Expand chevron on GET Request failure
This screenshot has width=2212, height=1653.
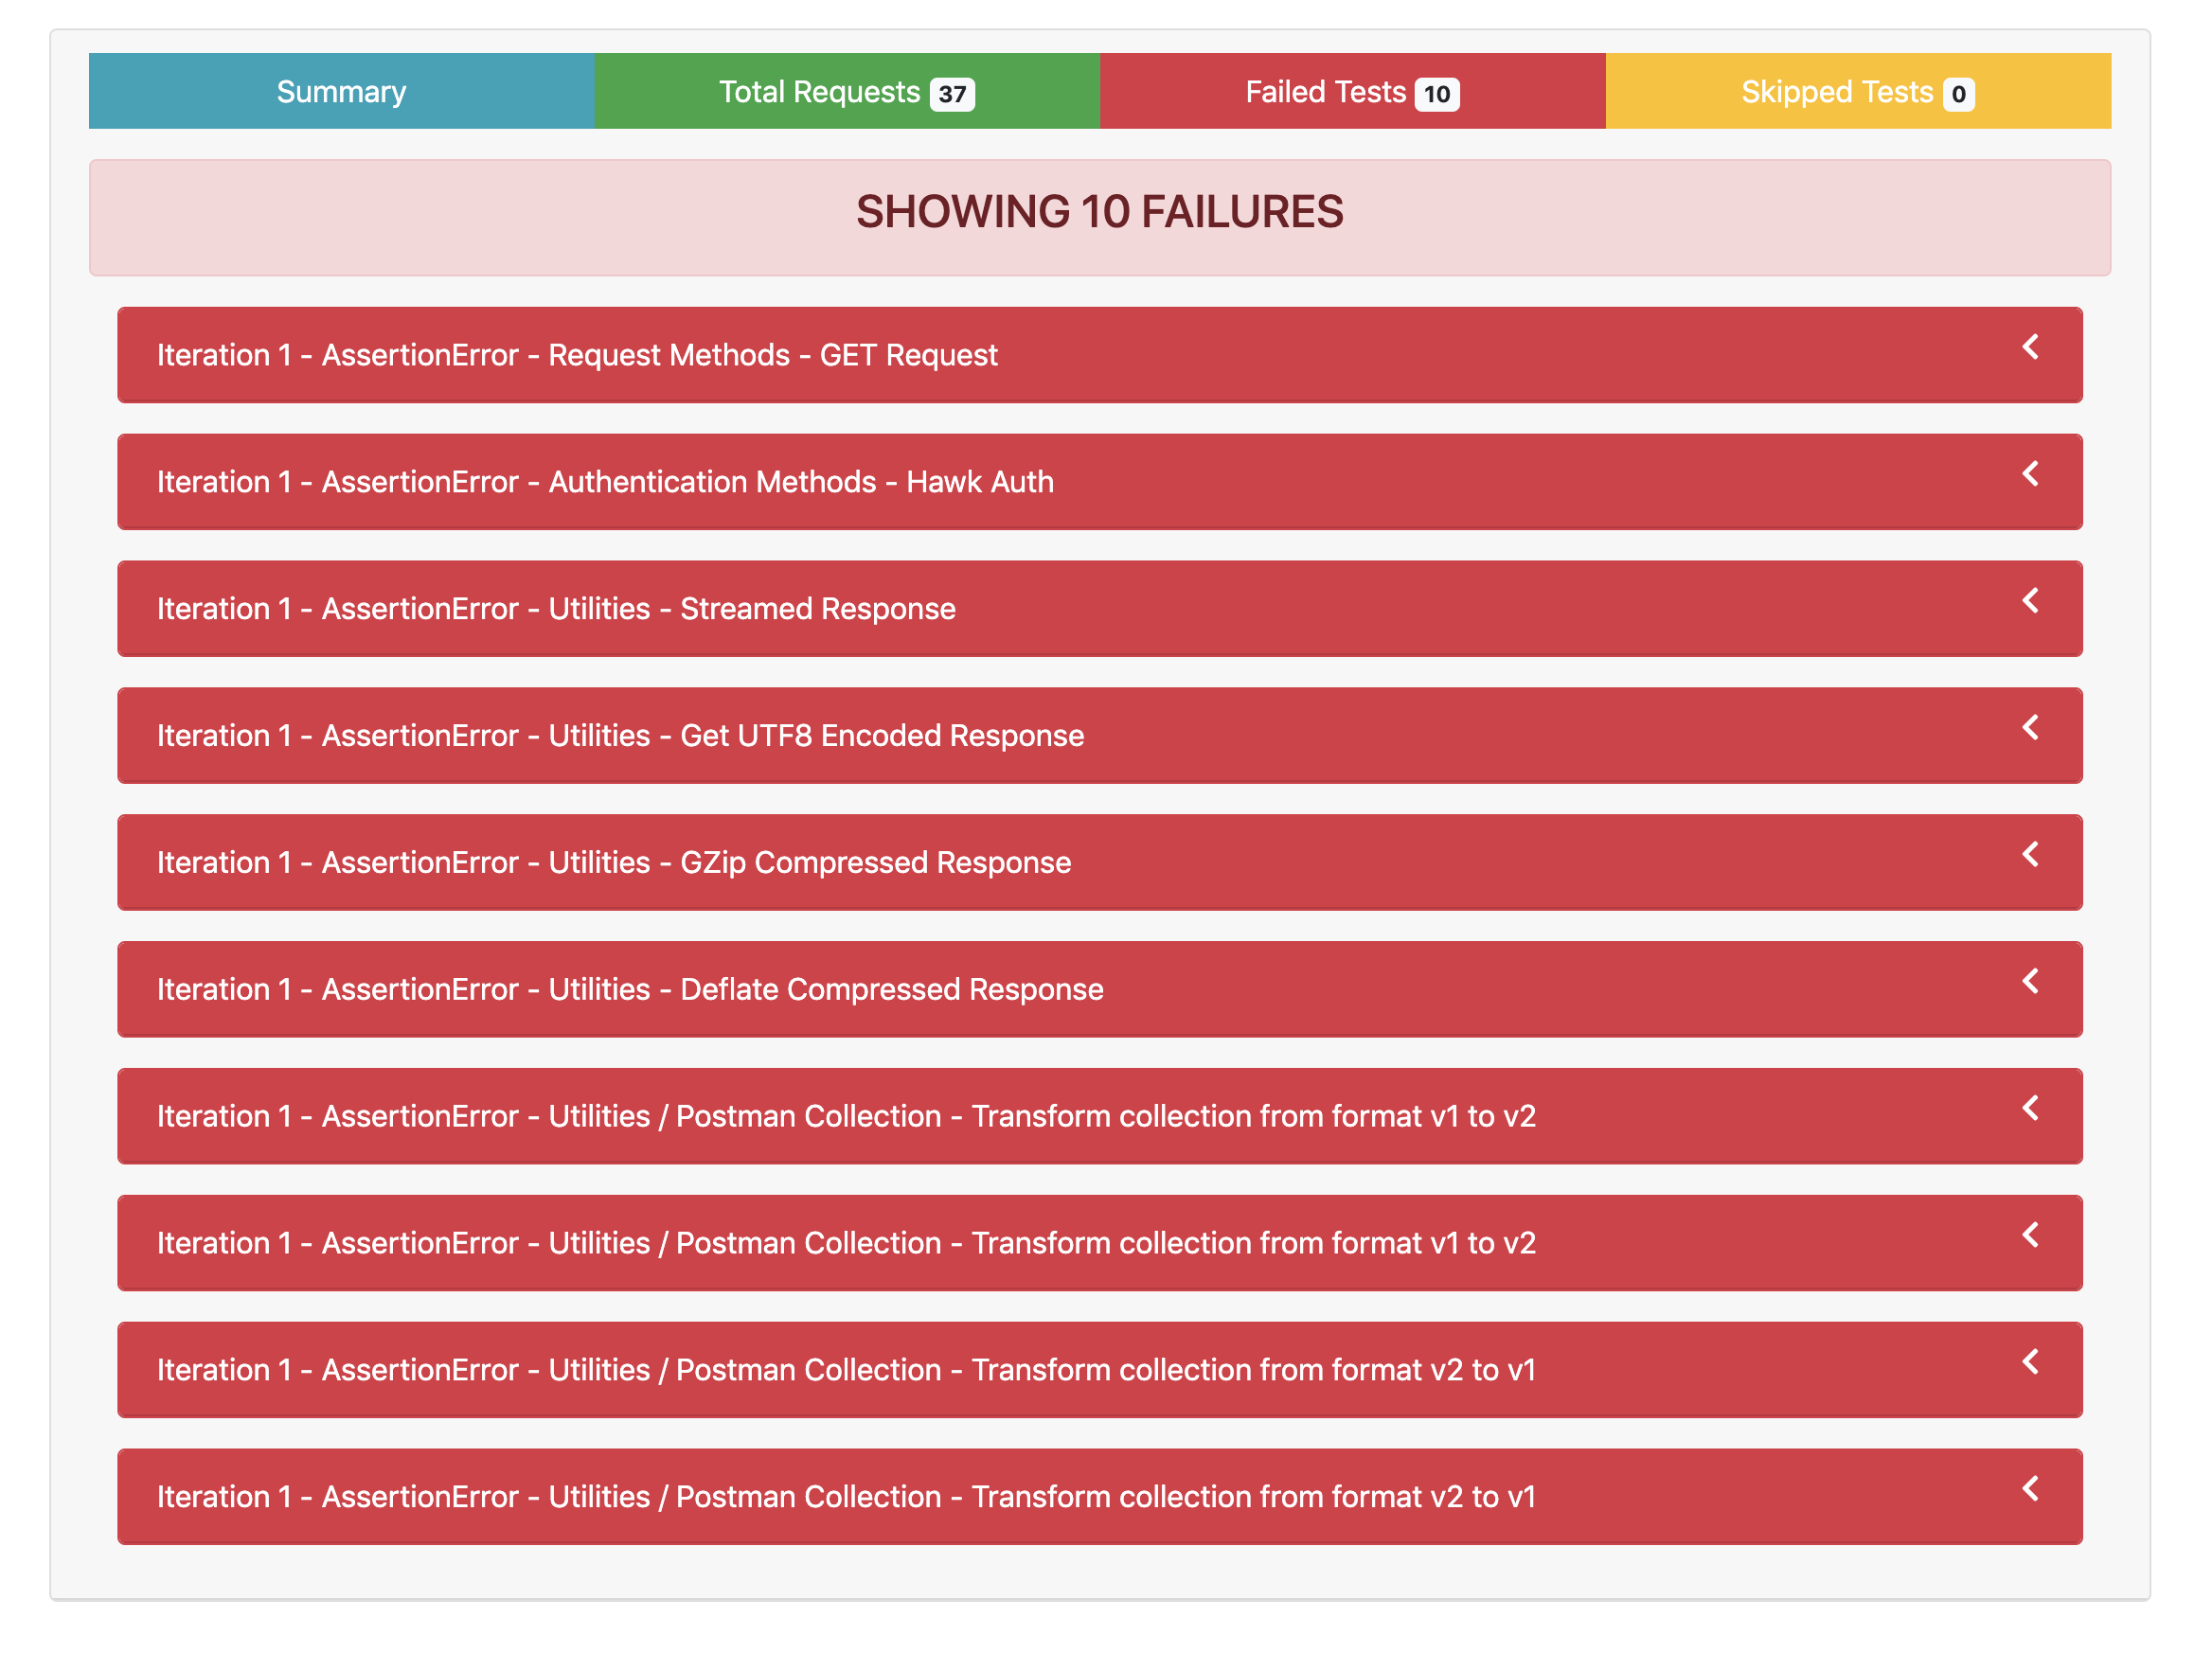2030,347
